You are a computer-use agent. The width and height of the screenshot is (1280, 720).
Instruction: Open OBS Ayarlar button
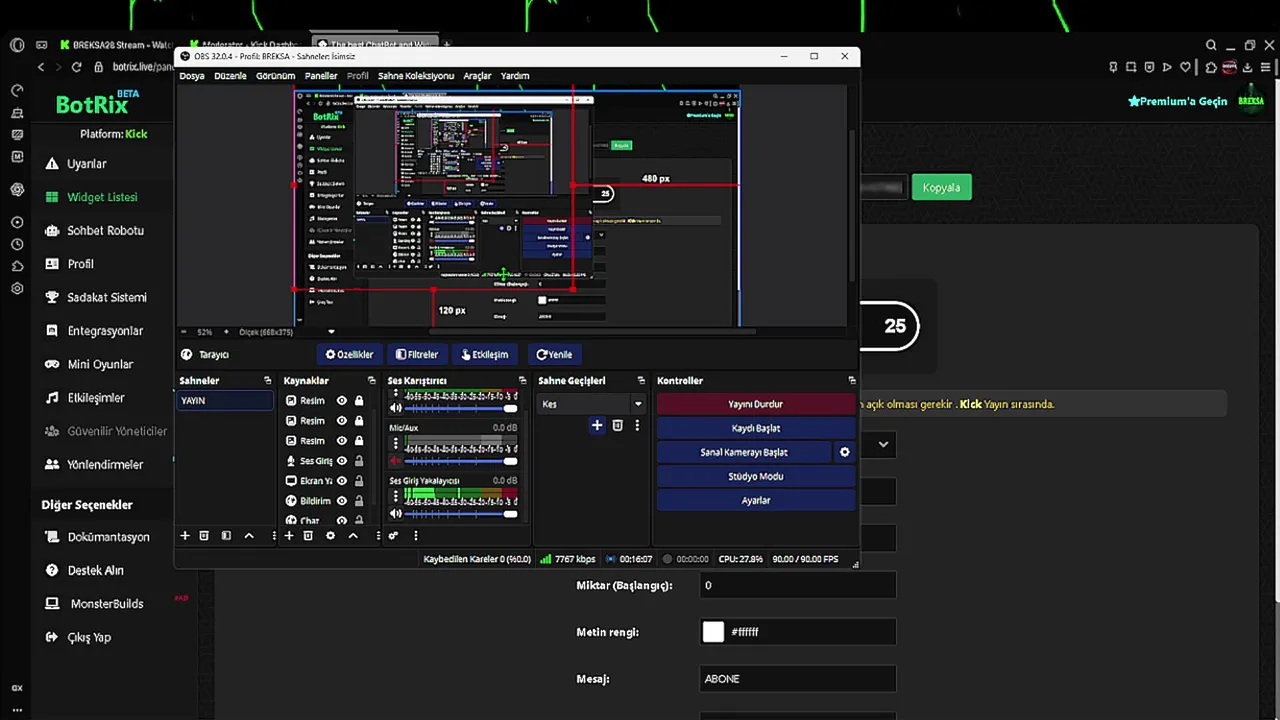coord(755,500)
